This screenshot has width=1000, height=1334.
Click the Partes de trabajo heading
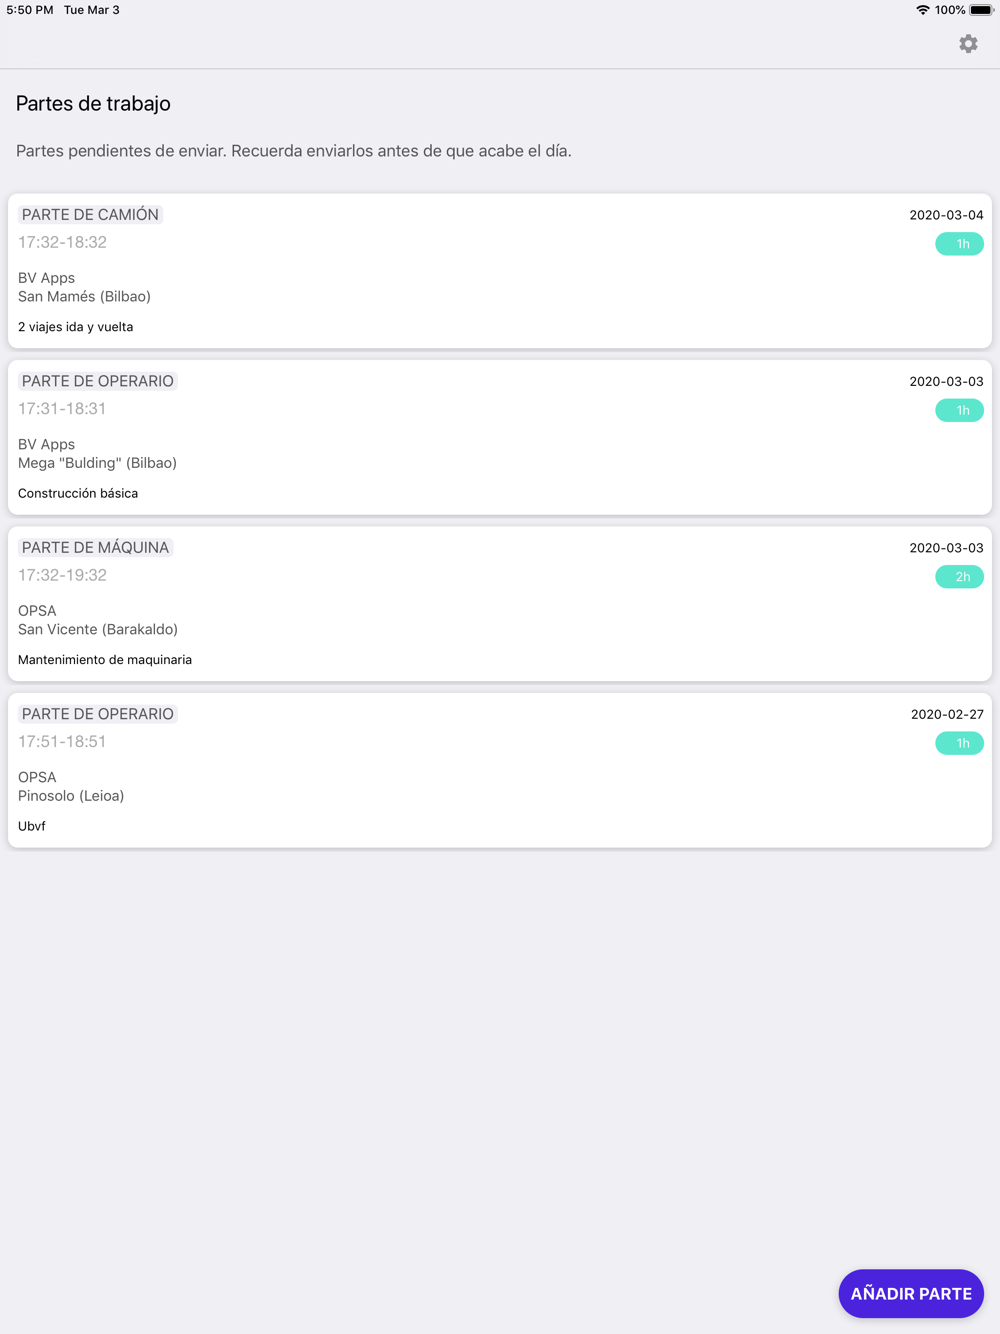(x=93, y=104)
